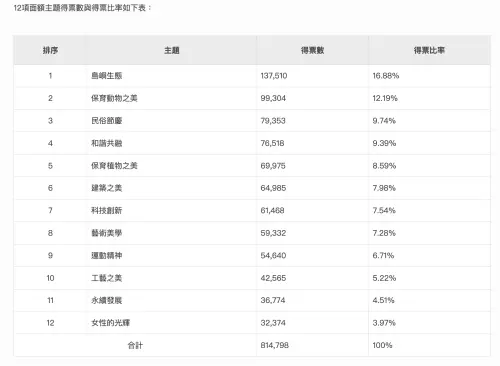Click rank number 1 beside 島嶼生態
The width and height of the screenshot is (500, 366).
pyautogui.click(x=50, y=76)
